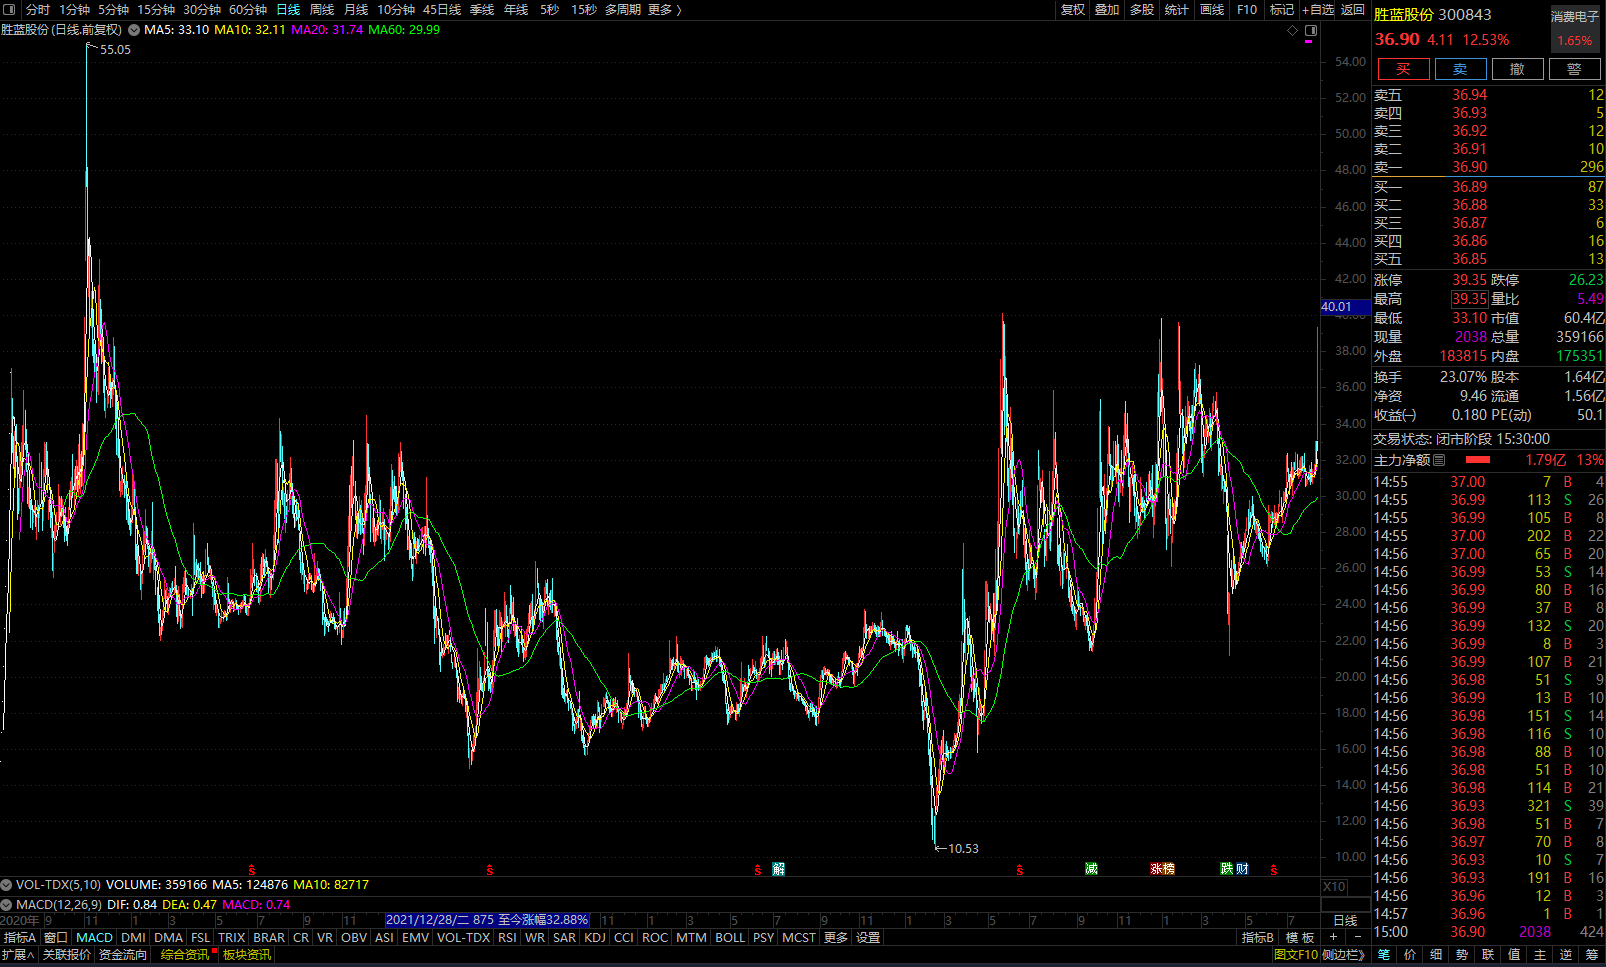This screenshot has width=1606, height=967.
Task: Click the 日线 period label at axis corner
Action: click(x=1345, y=921)
